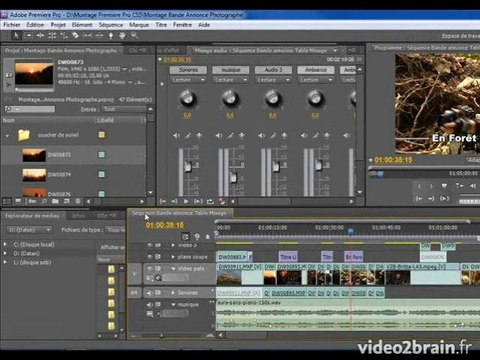Mute the Sonores mixer channel
The height and width of the screenshot is (360, 480).
click(x=176, y=135)
